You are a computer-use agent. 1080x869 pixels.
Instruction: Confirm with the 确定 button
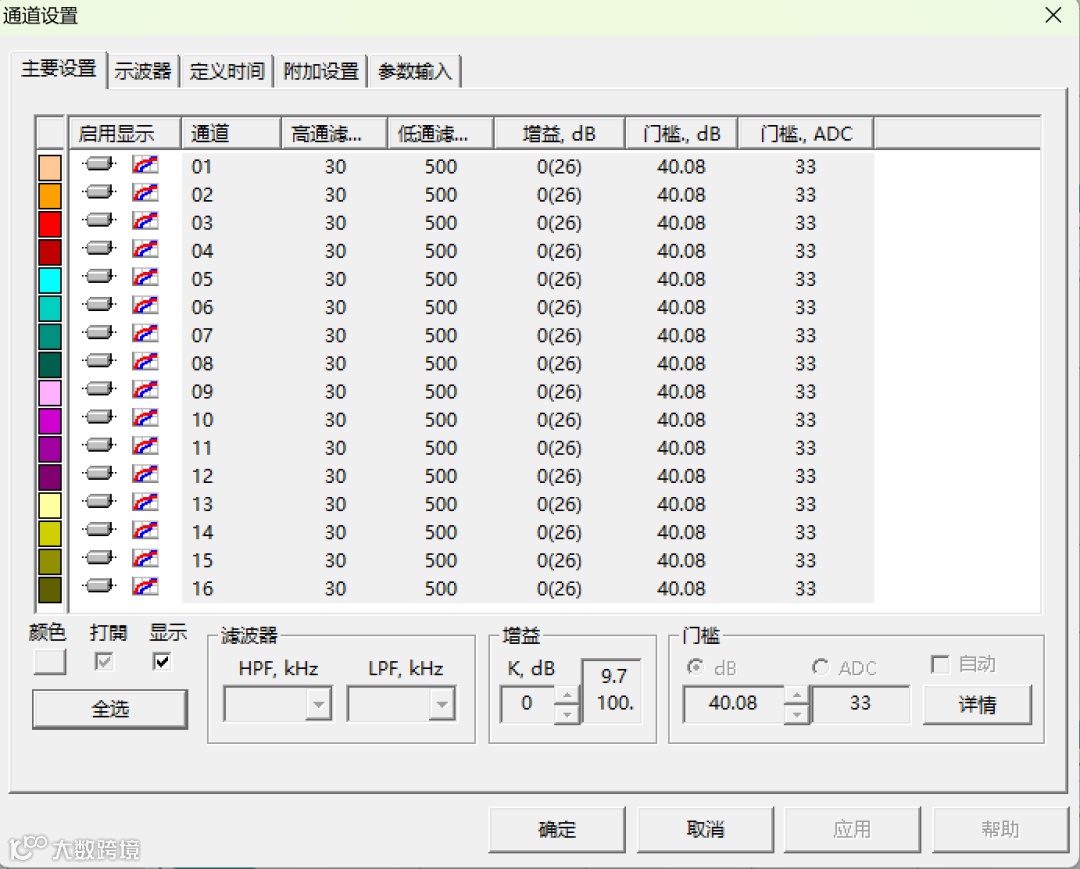tap(557, 829)
